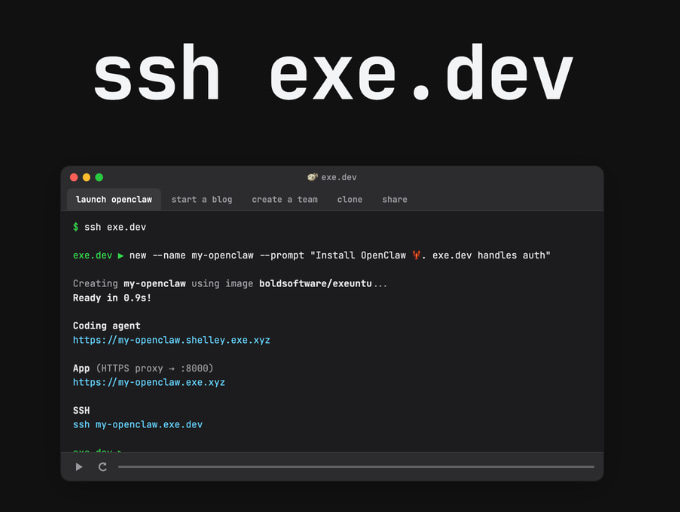680x512 pixels.
Task: Click the 'Coding agent' label
Action: point(107,326)
